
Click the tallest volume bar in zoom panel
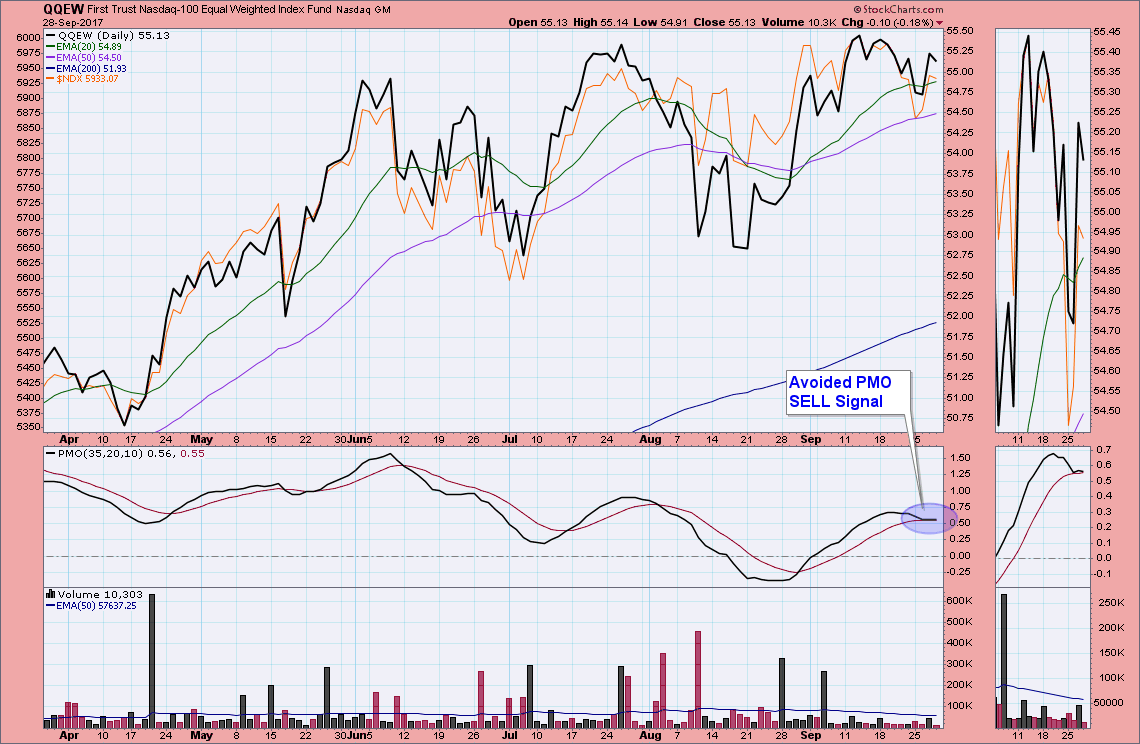point(1004,660)
